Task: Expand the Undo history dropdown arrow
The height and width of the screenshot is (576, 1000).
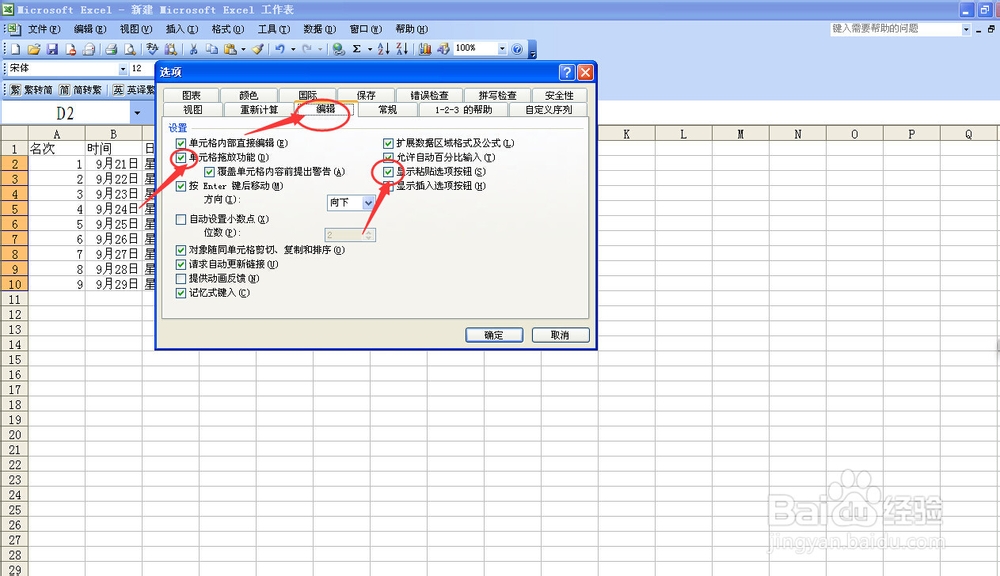Action: click(293, 49)
